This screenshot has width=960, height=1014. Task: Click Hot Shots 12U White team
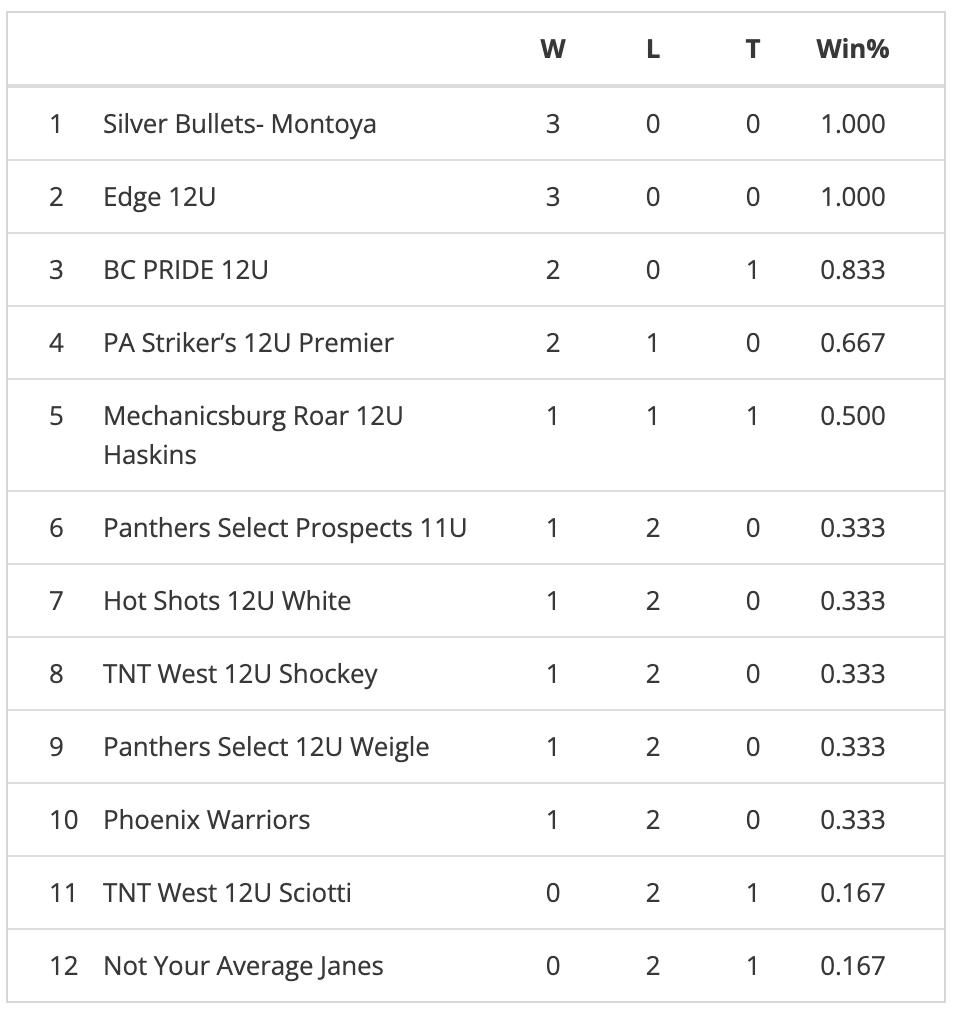click(x=227, y=601)
